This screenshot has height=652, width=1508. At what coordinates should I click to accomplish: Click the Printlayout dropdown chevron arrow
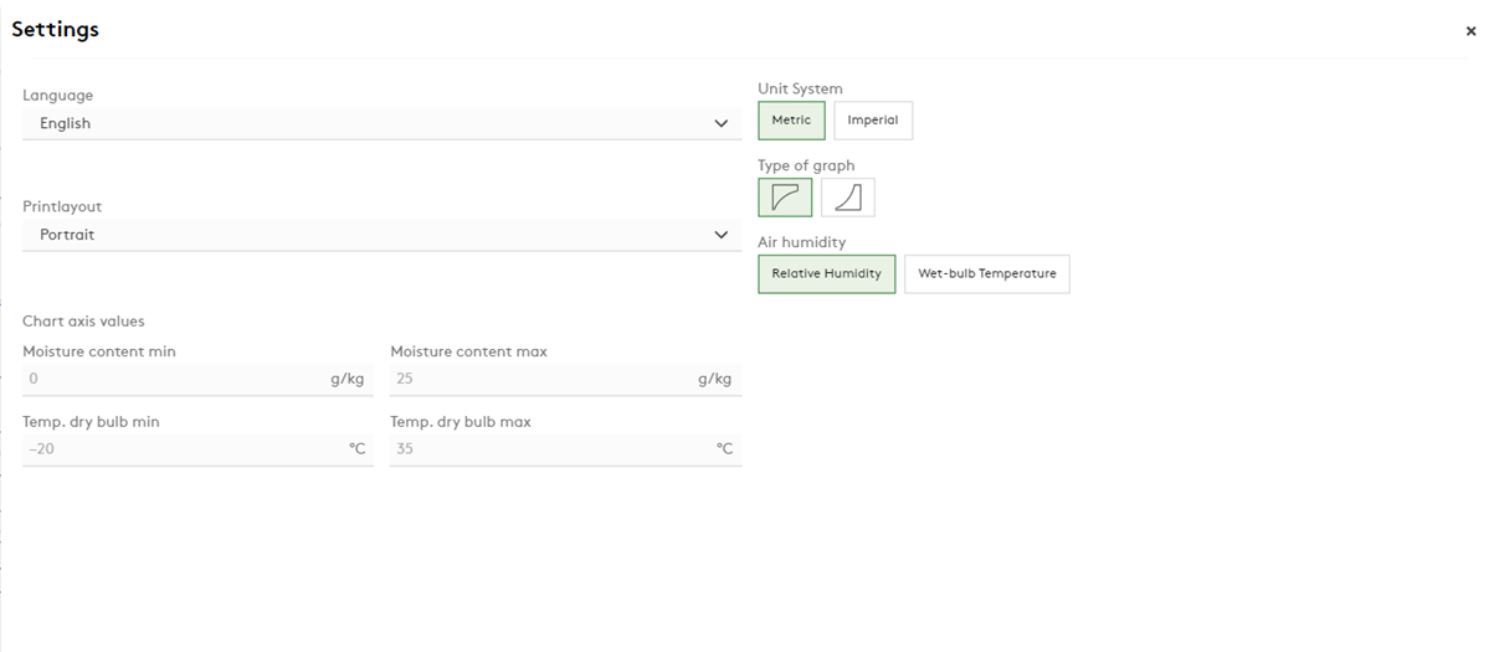(x=721, y=235)
